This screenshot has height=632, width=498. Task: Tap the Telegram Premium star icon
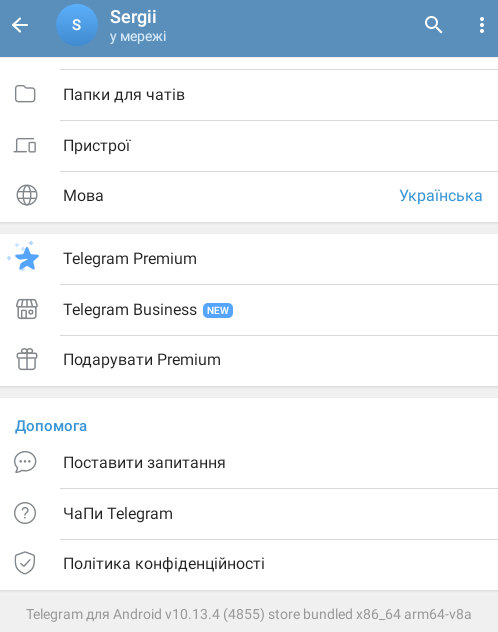[x=24, y=257]
